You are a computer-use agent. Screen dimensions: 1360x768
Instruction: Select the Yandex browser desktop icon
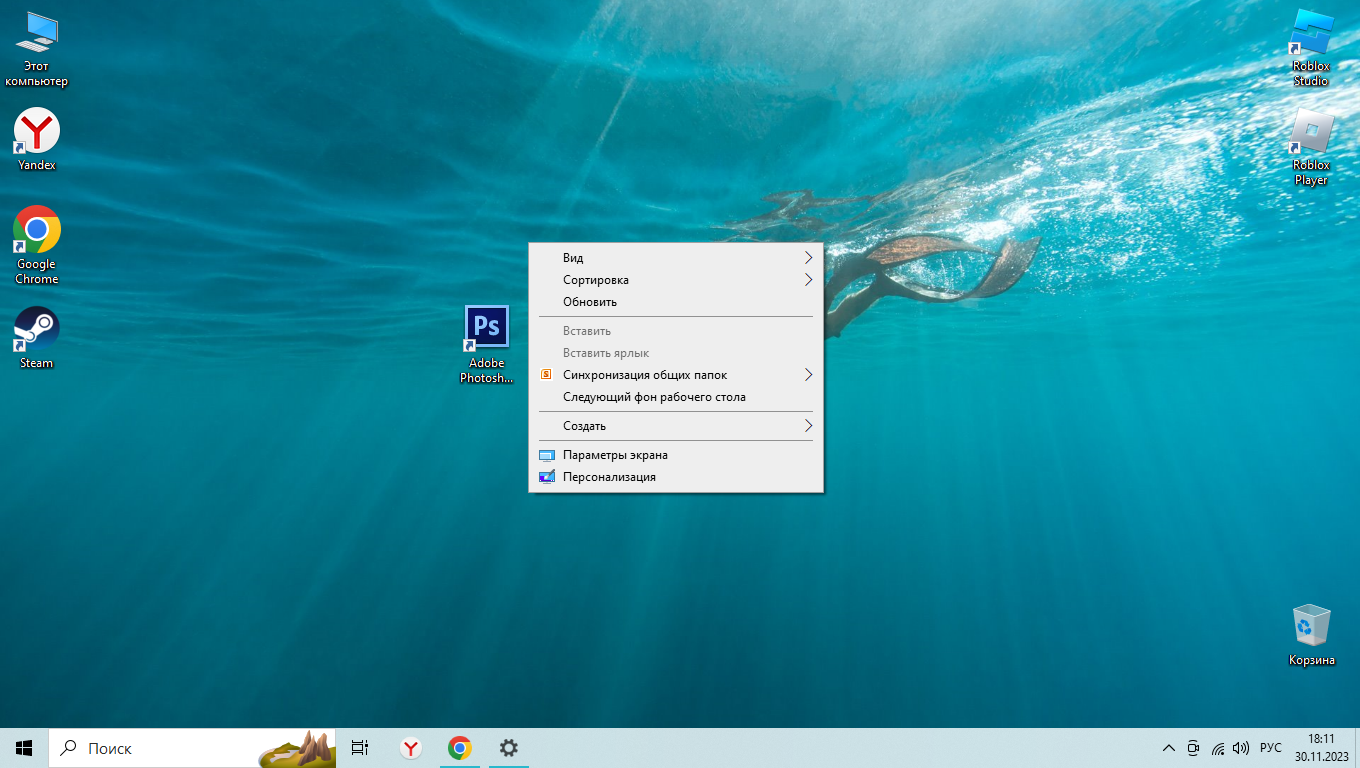(37, 131)
